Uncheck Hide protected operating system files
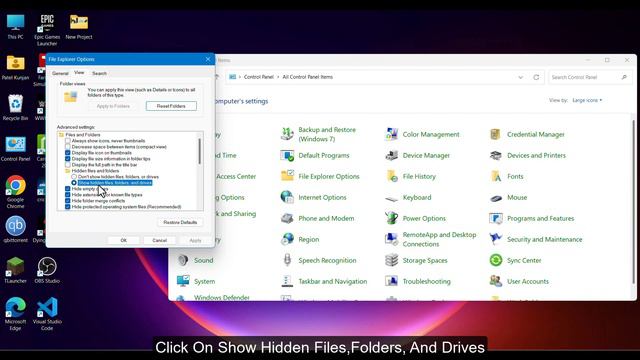This screenshot has height=360, width=640. click(x=68, y=207)
